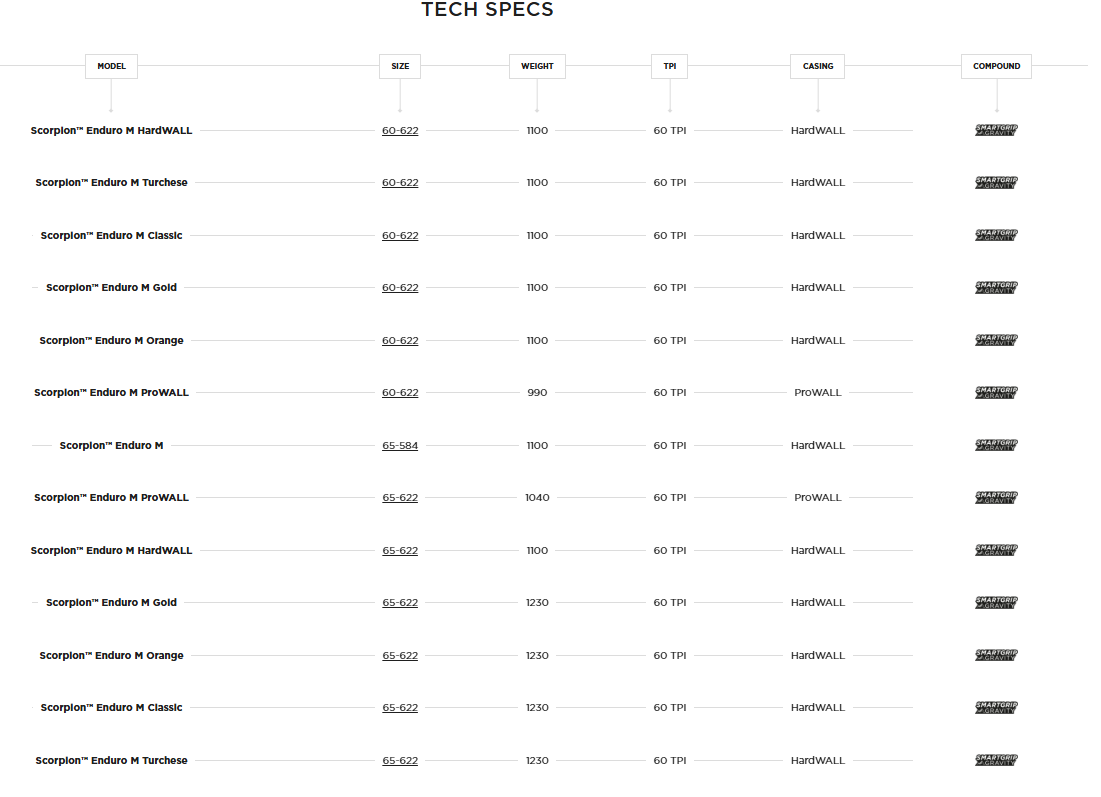Select compound logo for the first HardWALL row

tap(996, 130)
